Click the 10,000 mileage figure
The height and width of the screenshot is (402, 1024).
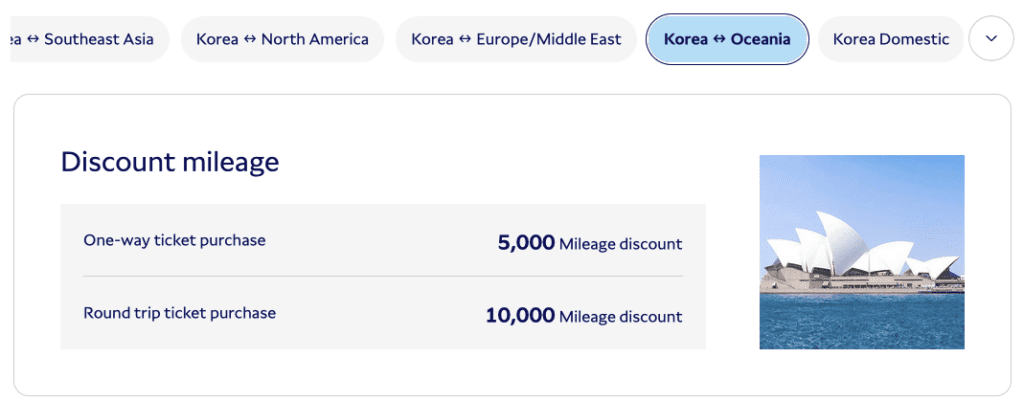[520, 316]
